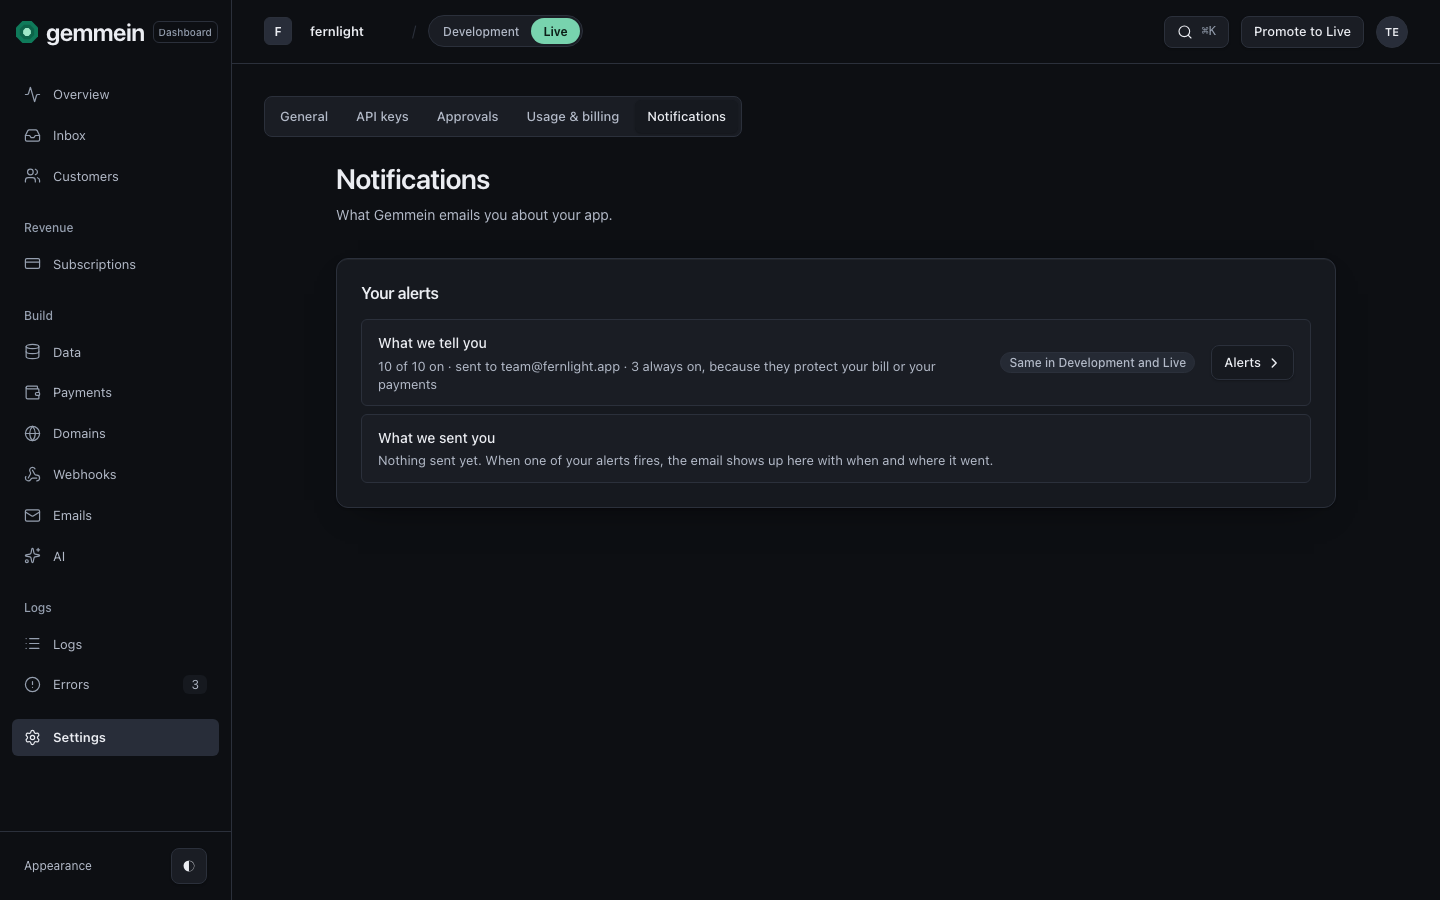Viewport: 1440px width, 900px height.
Task: Switch environment to Development
Action: pos(481,32)
